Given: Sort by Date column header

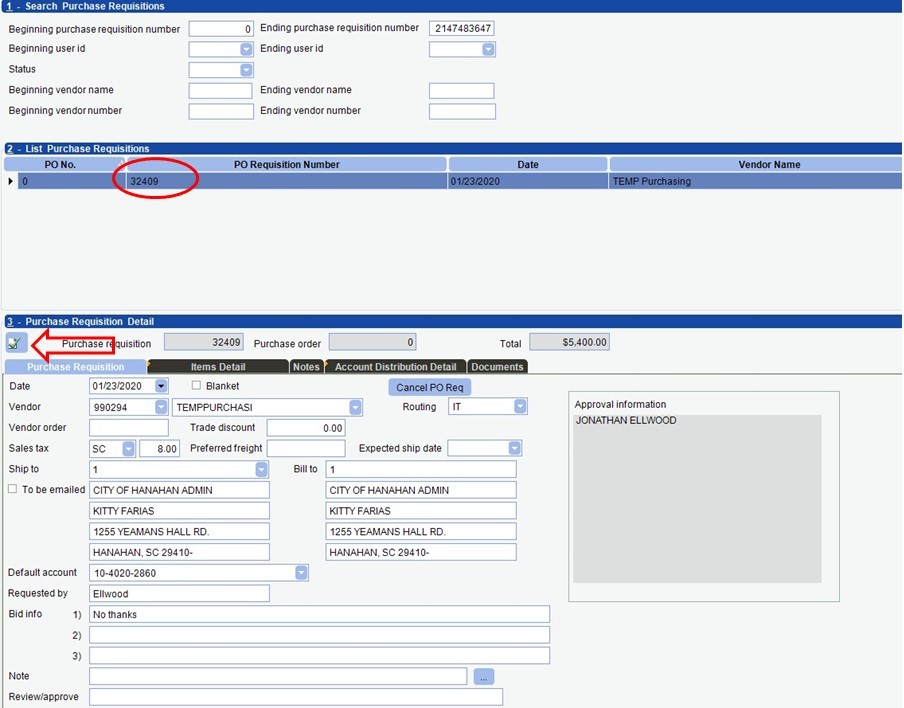Looking at the screenshot, I should pos(528,164).
